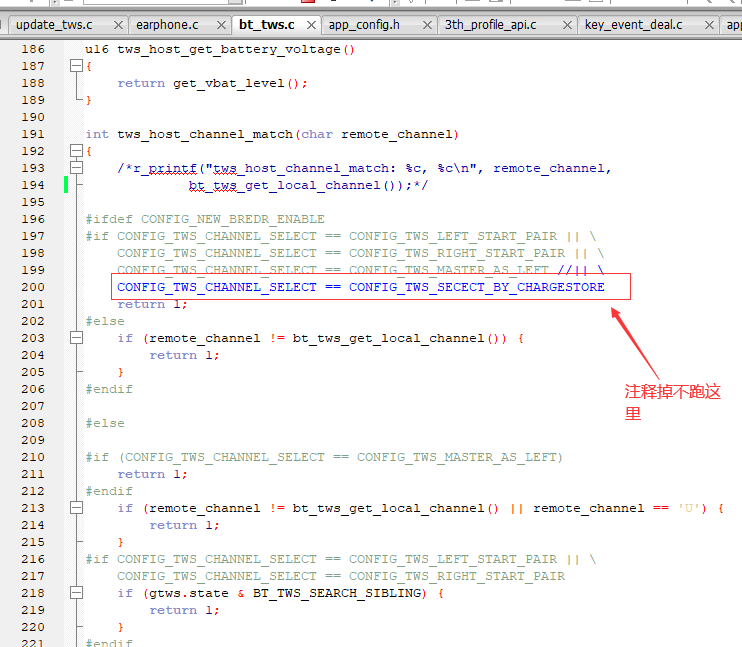
Task: Click line number 200 in the margin
Action: tap(33, 287)
